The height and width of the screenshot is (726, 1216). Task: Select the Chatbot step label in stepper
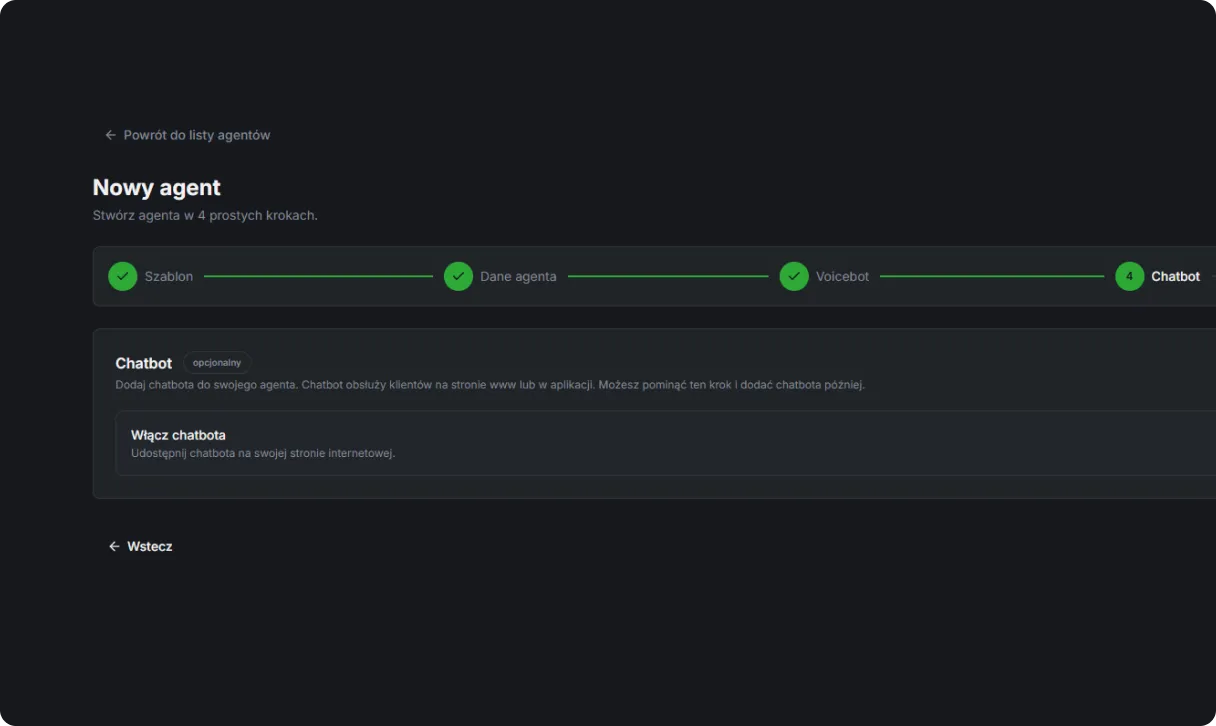point(1176,277)
